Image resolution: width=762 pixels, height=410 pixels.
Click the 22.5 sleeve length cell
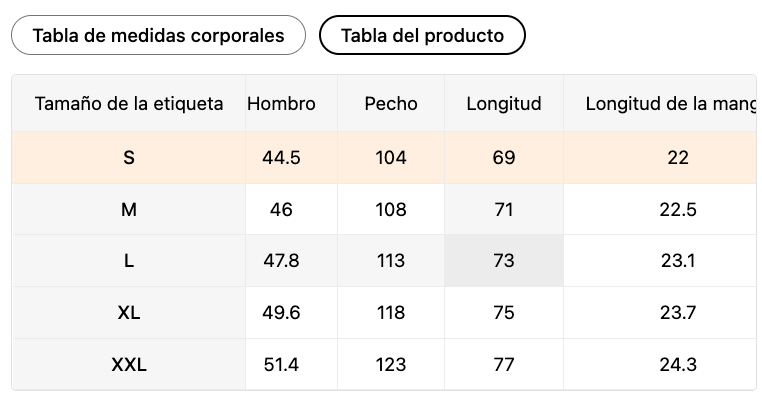click(679, 209)
